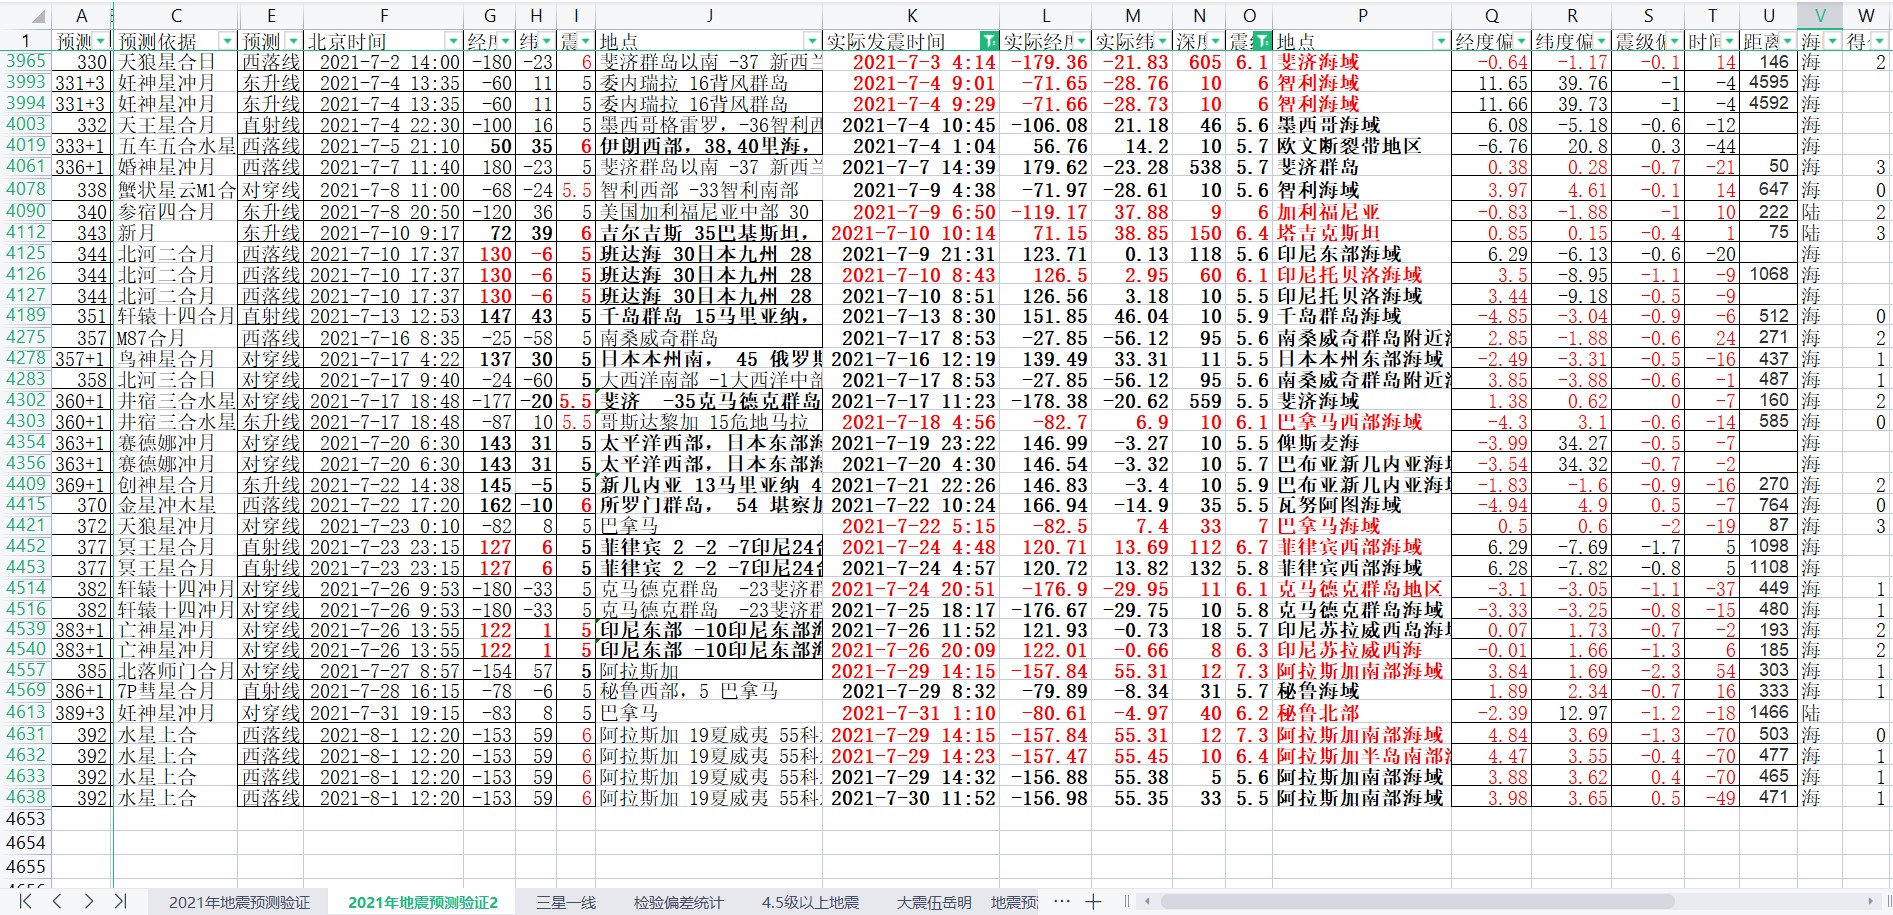The image size is (1893, 915).
Task: Select column header P
Action: [1362, 15]
